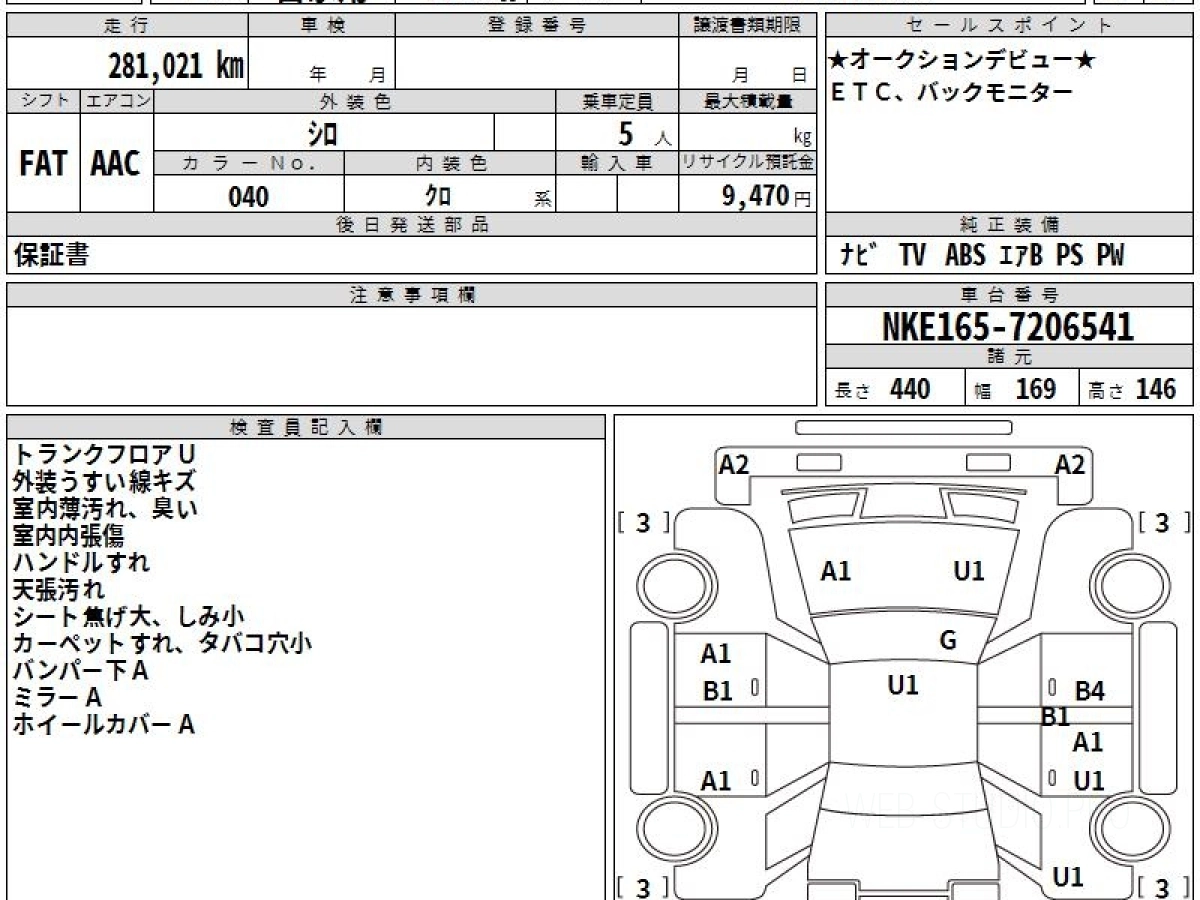Click the 281,021 km mileage value
This screenshot has height=900, width=1200.
pos(175,66)
